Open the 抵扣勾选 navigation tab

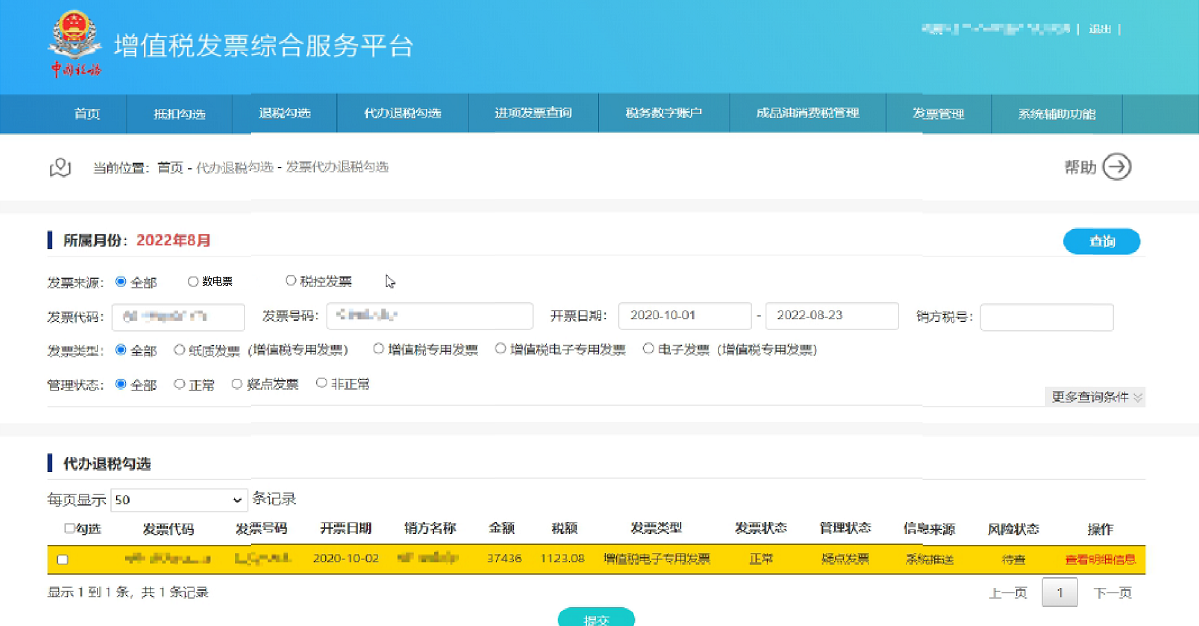180,114
